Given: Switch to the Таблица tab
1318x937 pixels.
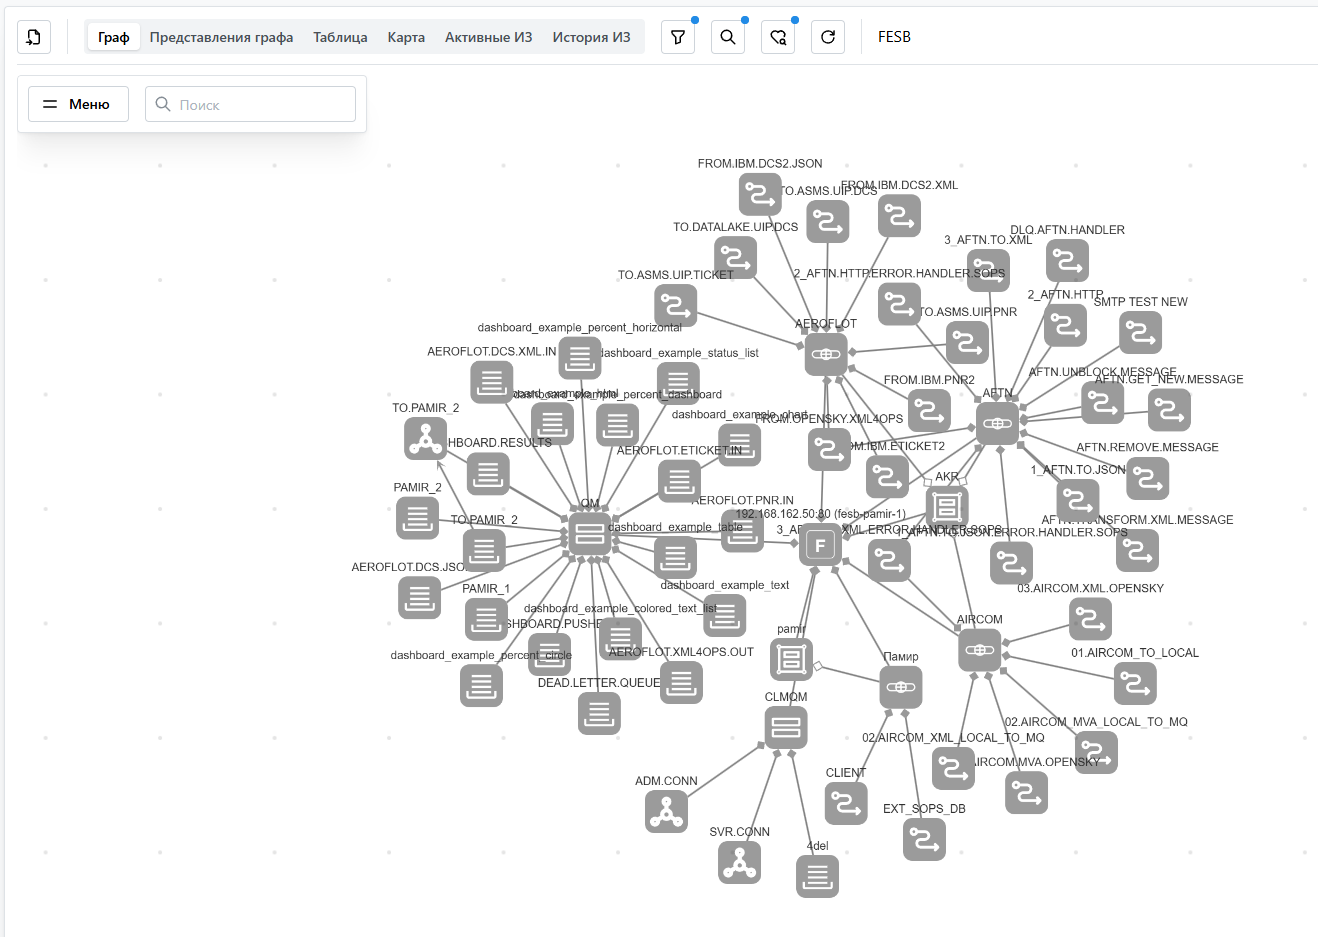Looking at the screenshot, I should coord(340,37).
